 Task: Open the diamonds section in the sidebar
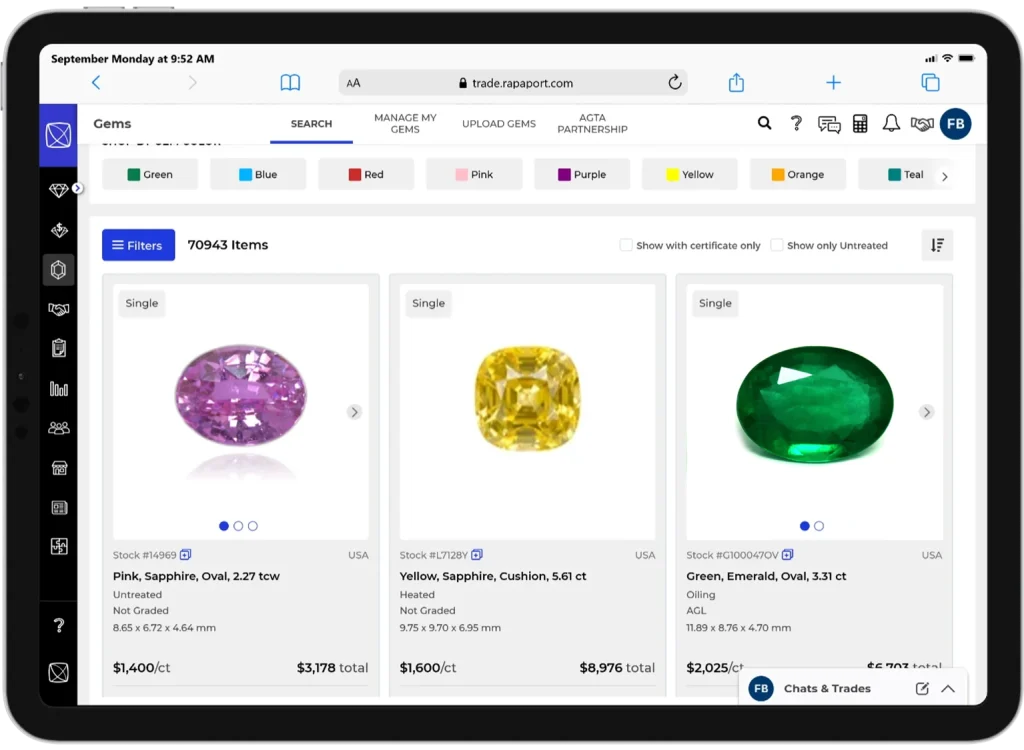tap(58, 190)
